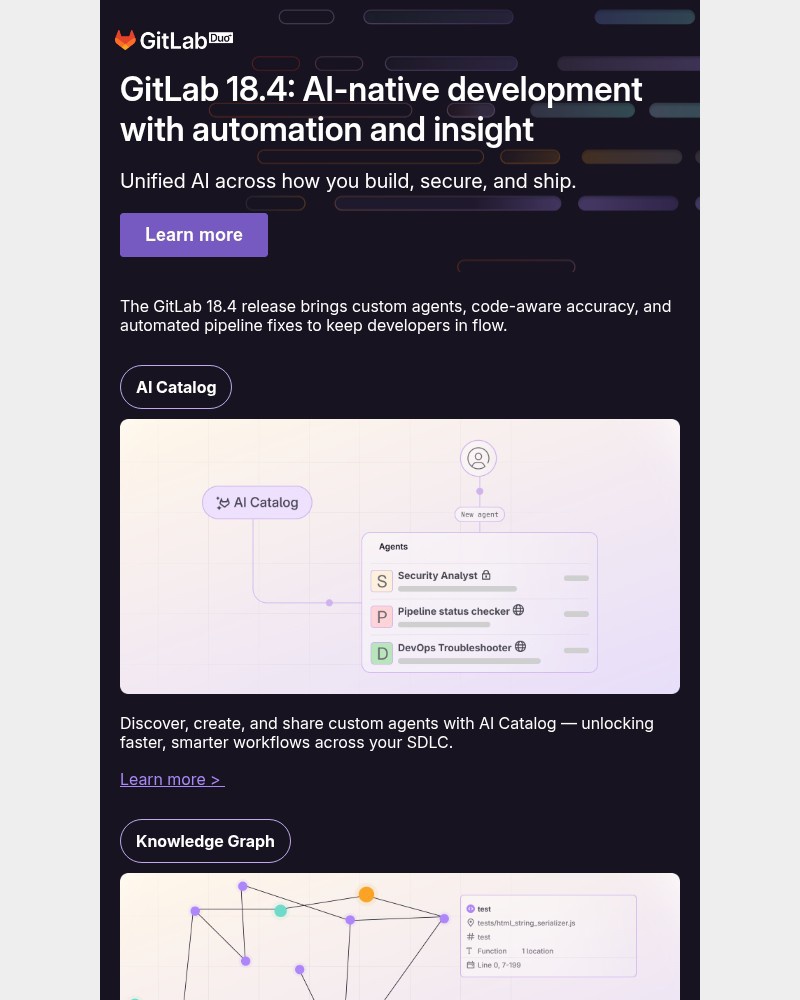
Task: Click the Duo badge beside GitLab
Action: click(221, 37)
